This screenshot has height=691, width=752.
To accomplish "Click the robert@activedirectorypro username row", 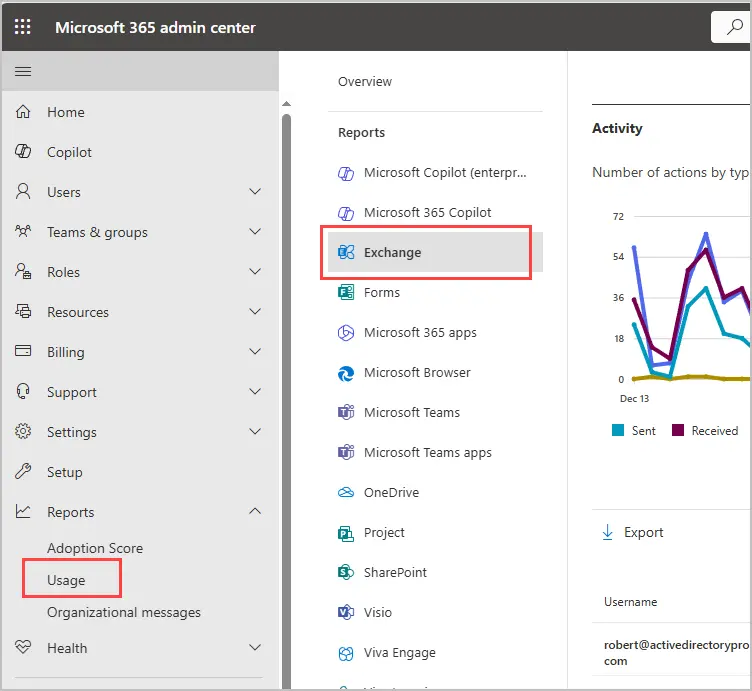I will point(676,653).
